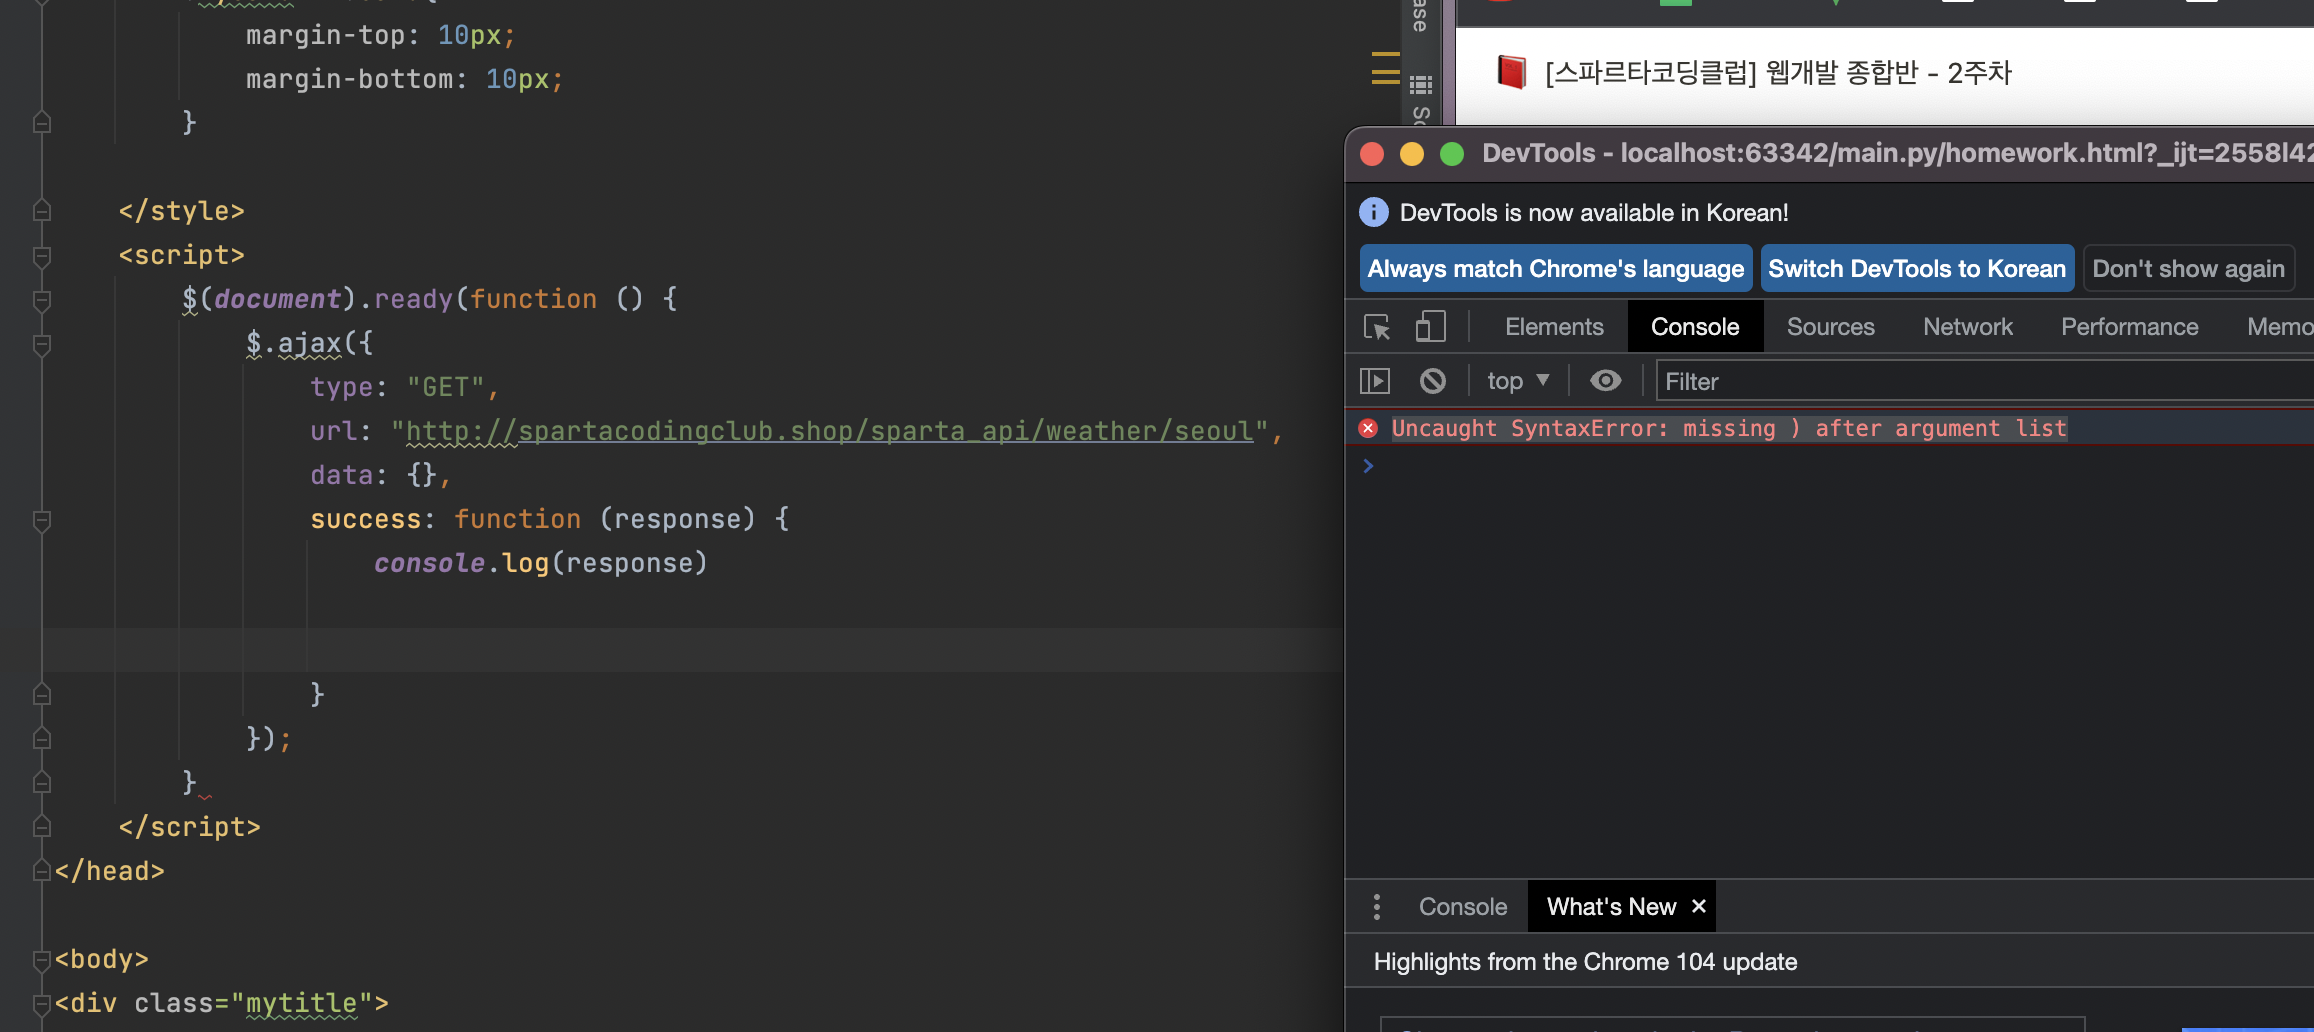
Task: Click the fold marker at the }); line
Action: coord(42,739)
